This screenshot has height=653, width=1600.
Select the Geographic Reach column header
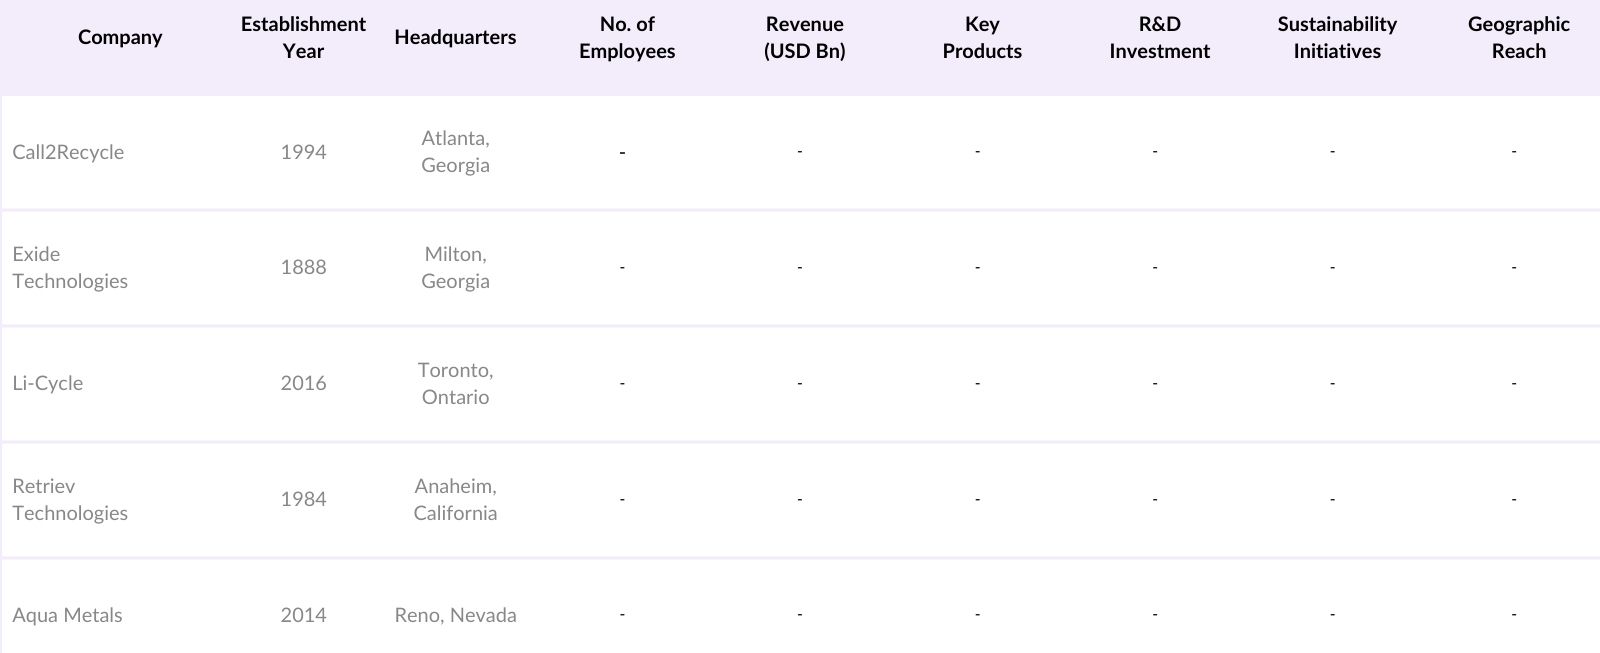click(x=1518, y=37)
